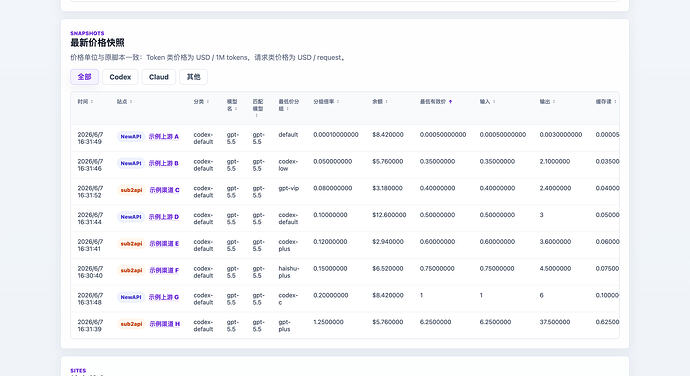
Task: Click output price 4.5000000 cell
Action: coord(555,269)
